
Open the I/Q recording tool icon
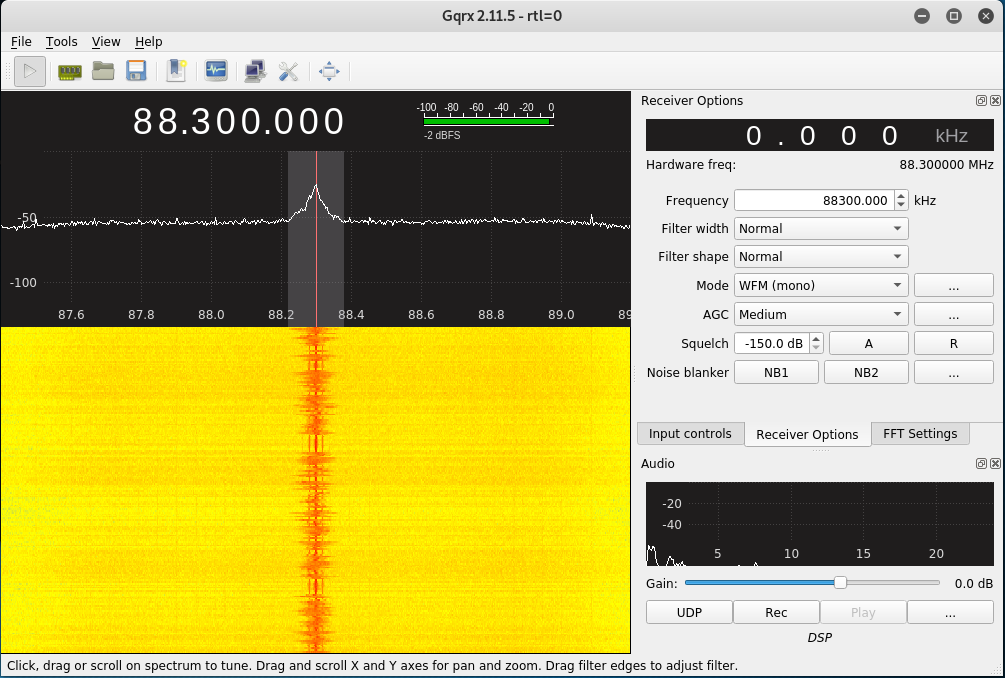click(x=216, y=70)
